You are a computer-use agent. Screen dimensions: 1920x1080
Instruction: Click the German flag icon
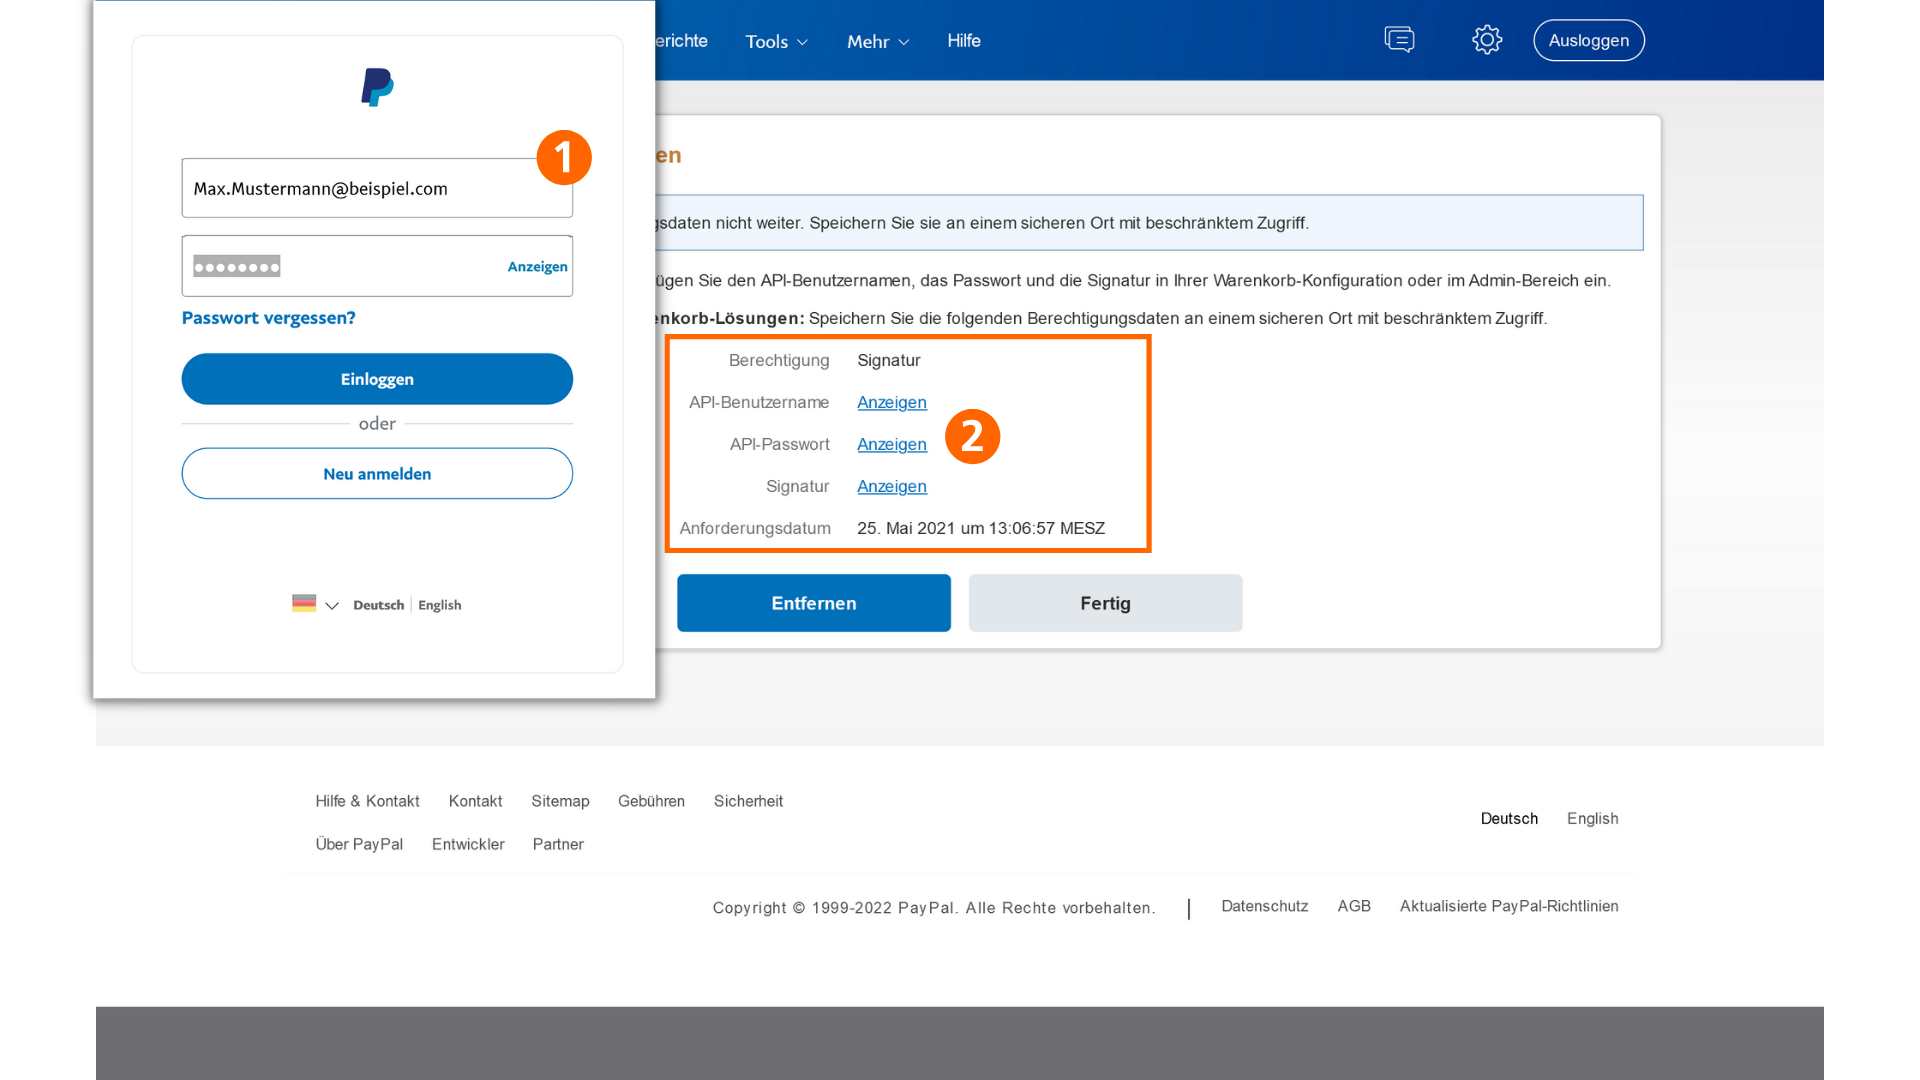pos(304,603)
